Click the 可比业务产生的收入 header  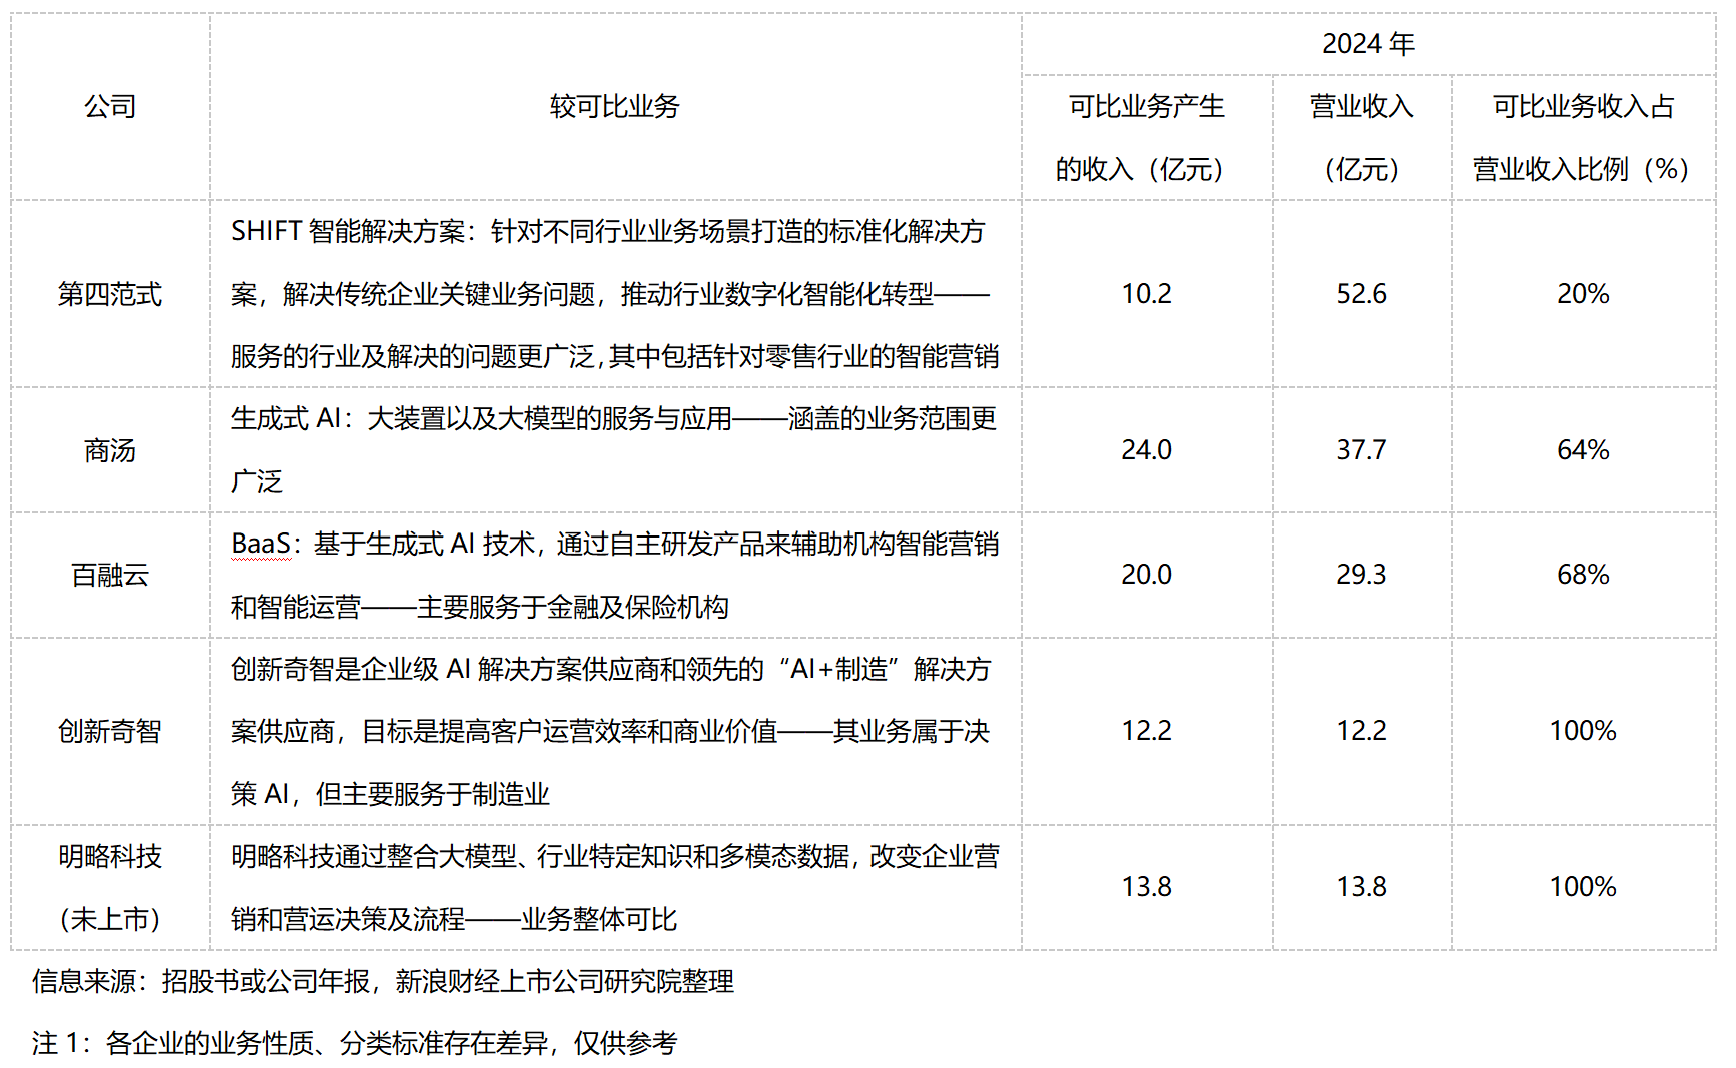tap(1146, 137)
